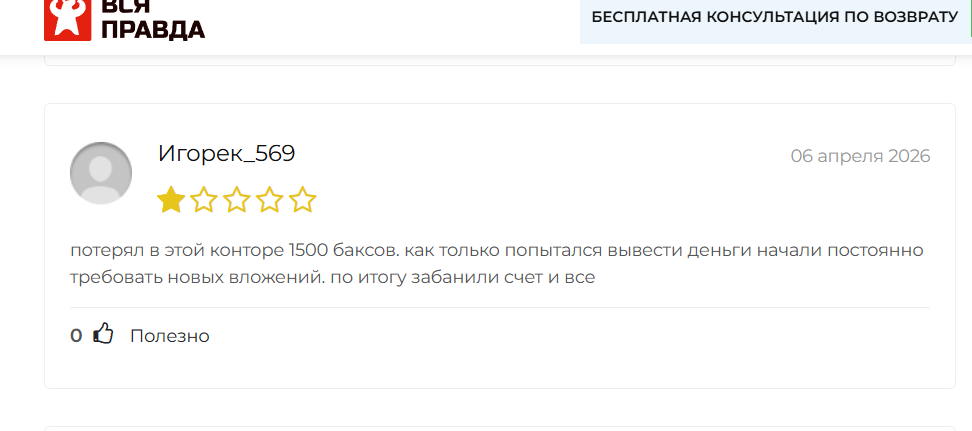The height and width of the screenshot is (431, 972).
Task: Open the free refund consultation button
Action: point(775,17)
